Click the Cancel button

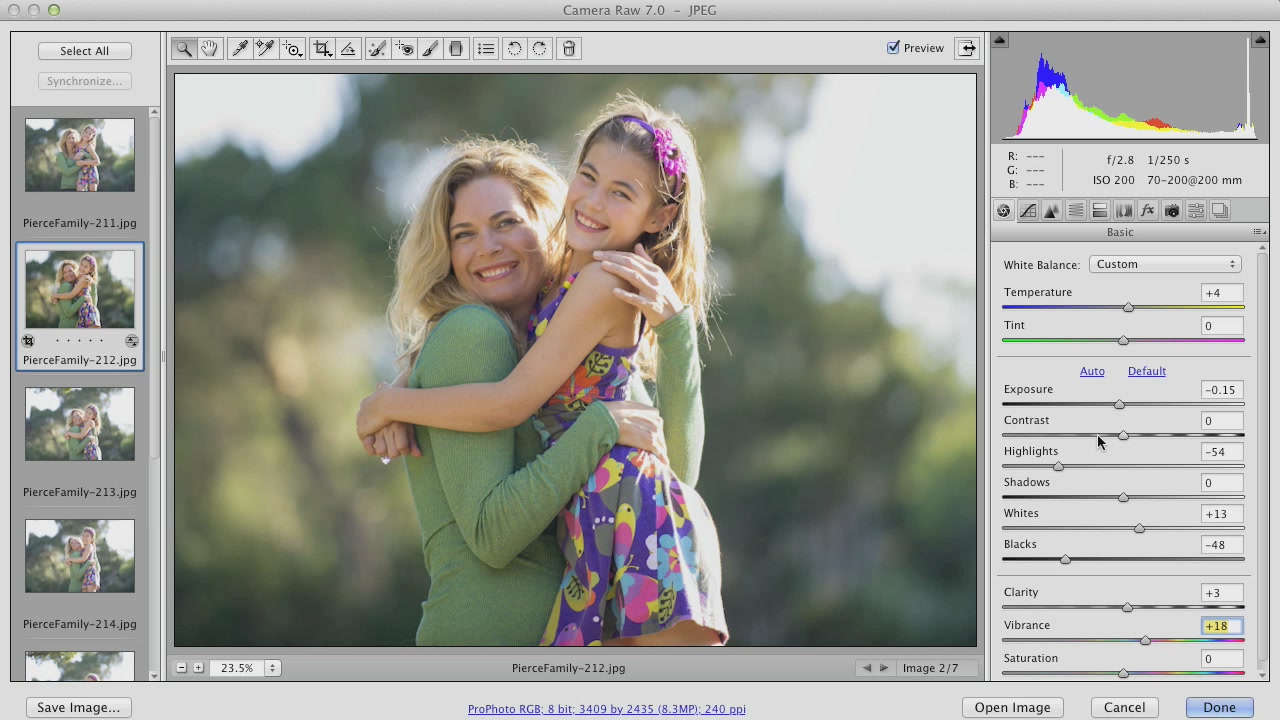(x=1124, y=707)
